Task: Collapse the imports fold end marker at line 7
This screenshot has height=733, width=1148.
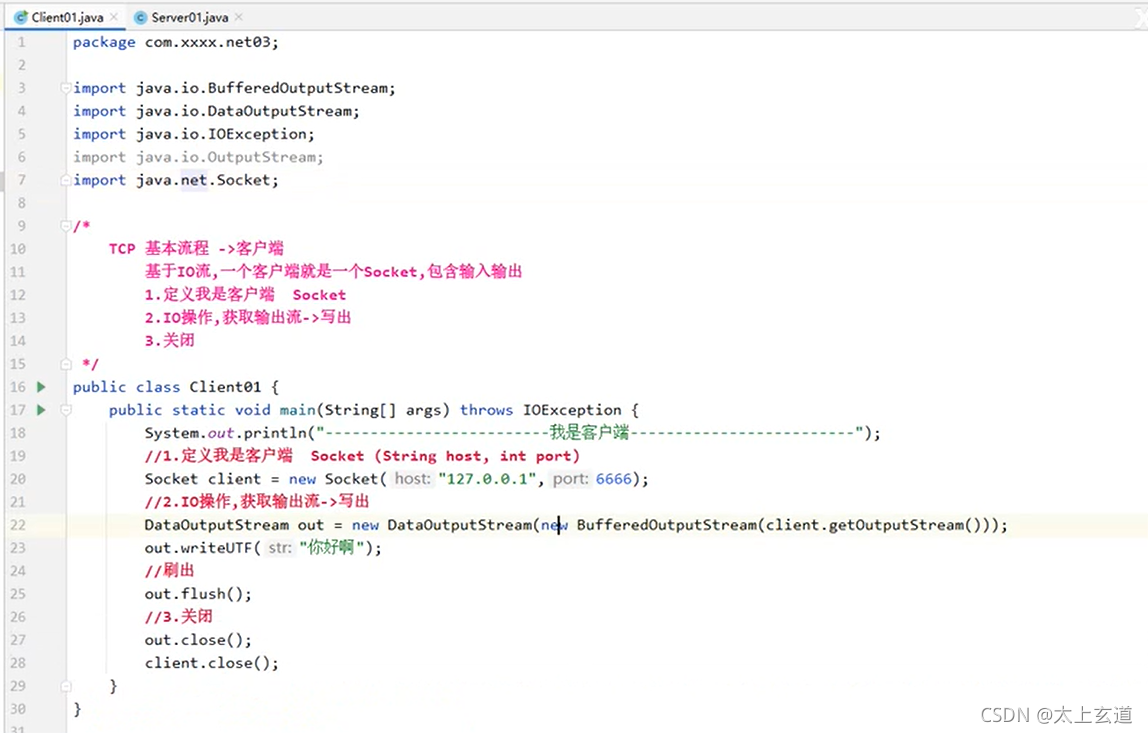Action: click(66, 180)
